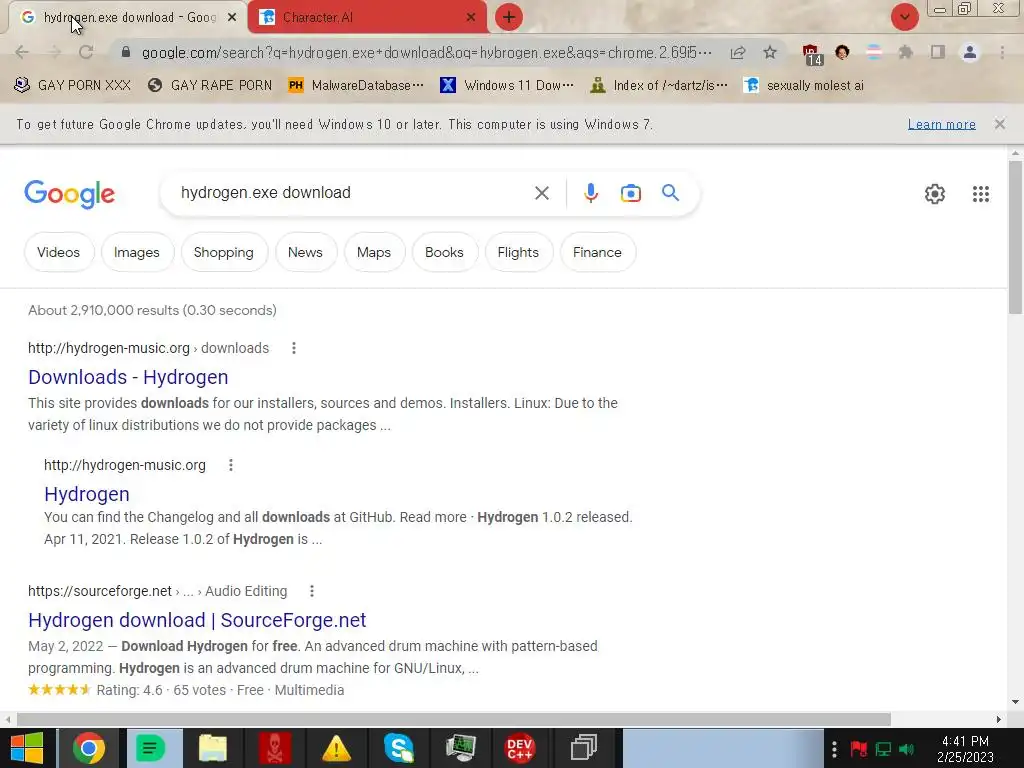This screenshot has width=1024, height=768.
Task: Click the Chrome taskbar icon
Action: click(x=89, y=748)
